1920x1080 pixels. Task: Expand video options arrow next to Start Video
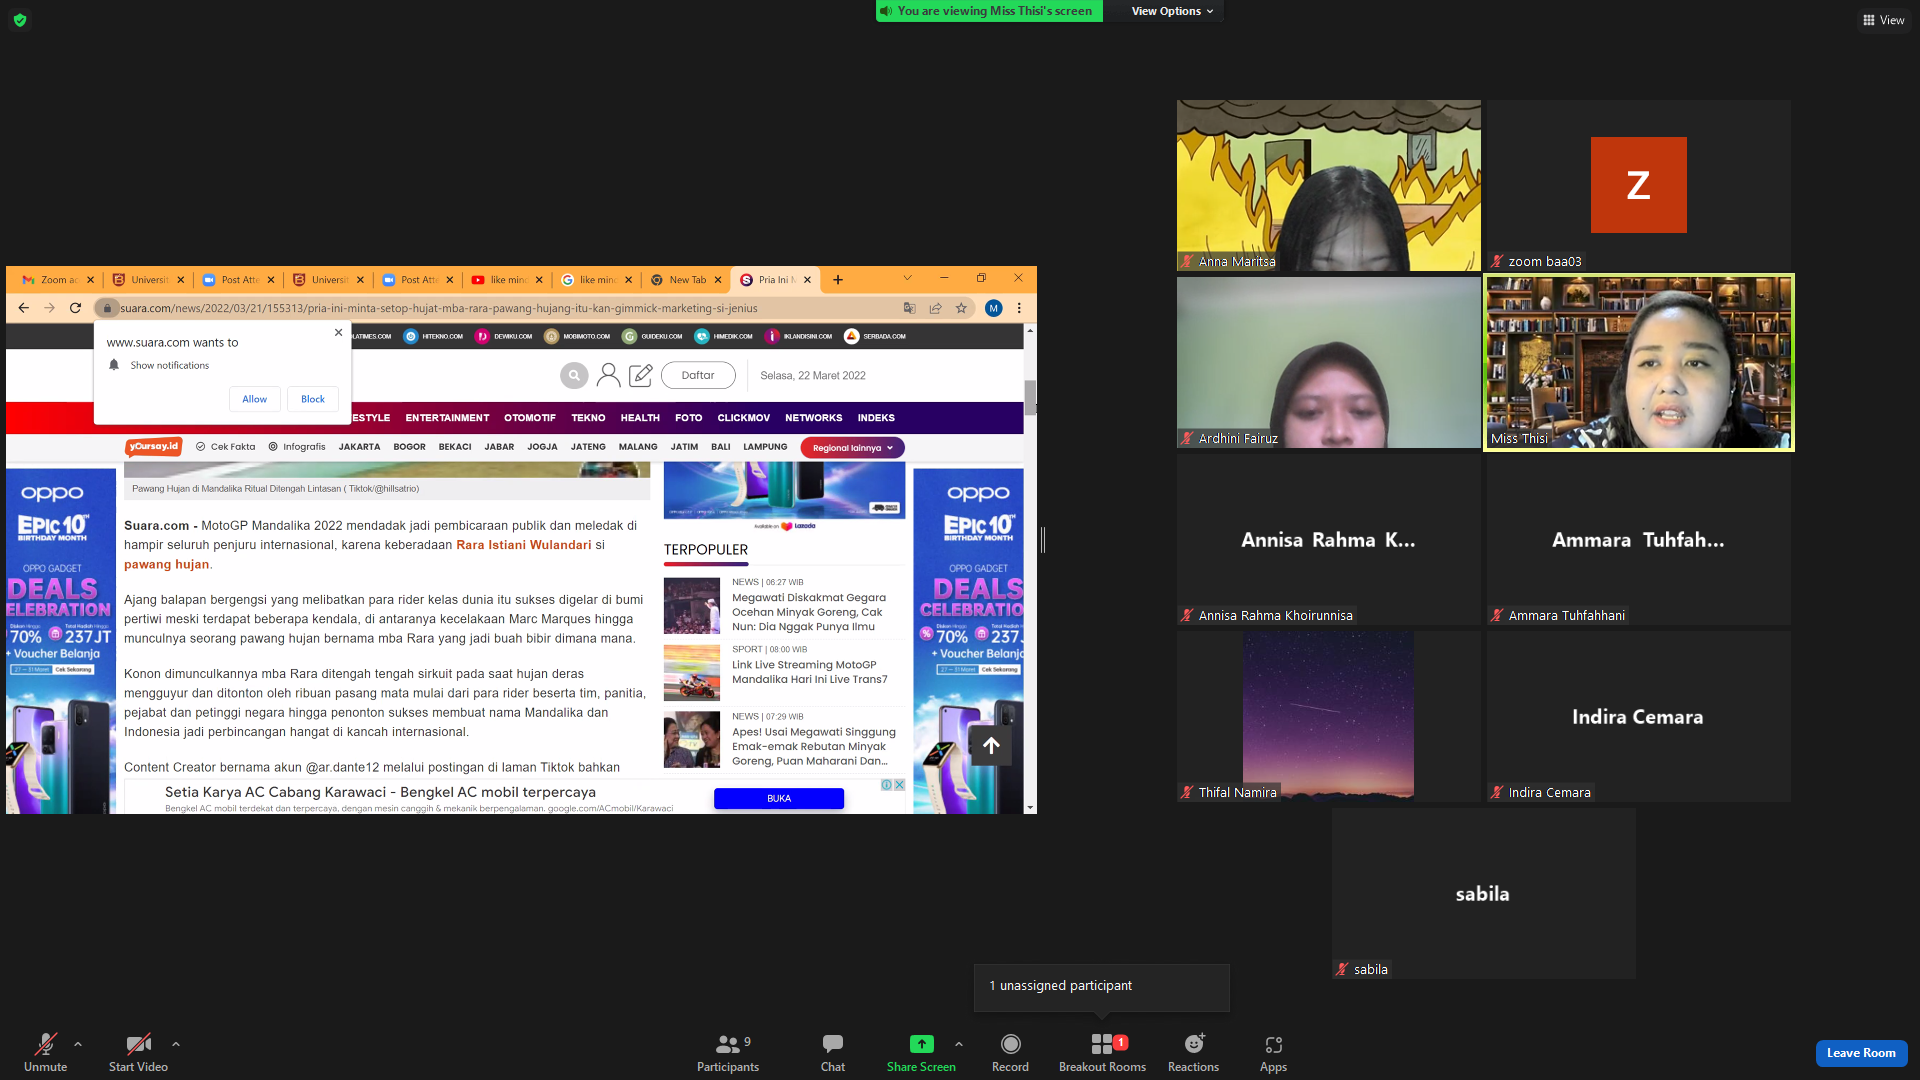click(x=176, y=1044)
